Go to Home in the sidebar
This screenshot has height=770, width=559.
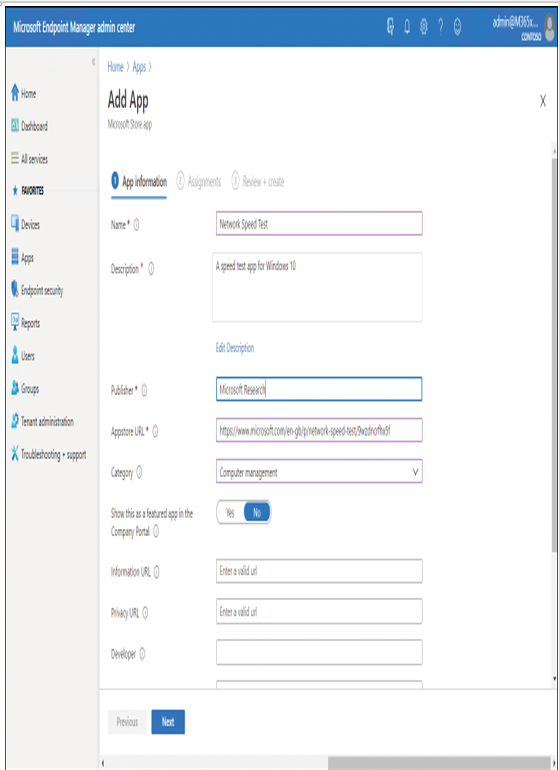24,93
